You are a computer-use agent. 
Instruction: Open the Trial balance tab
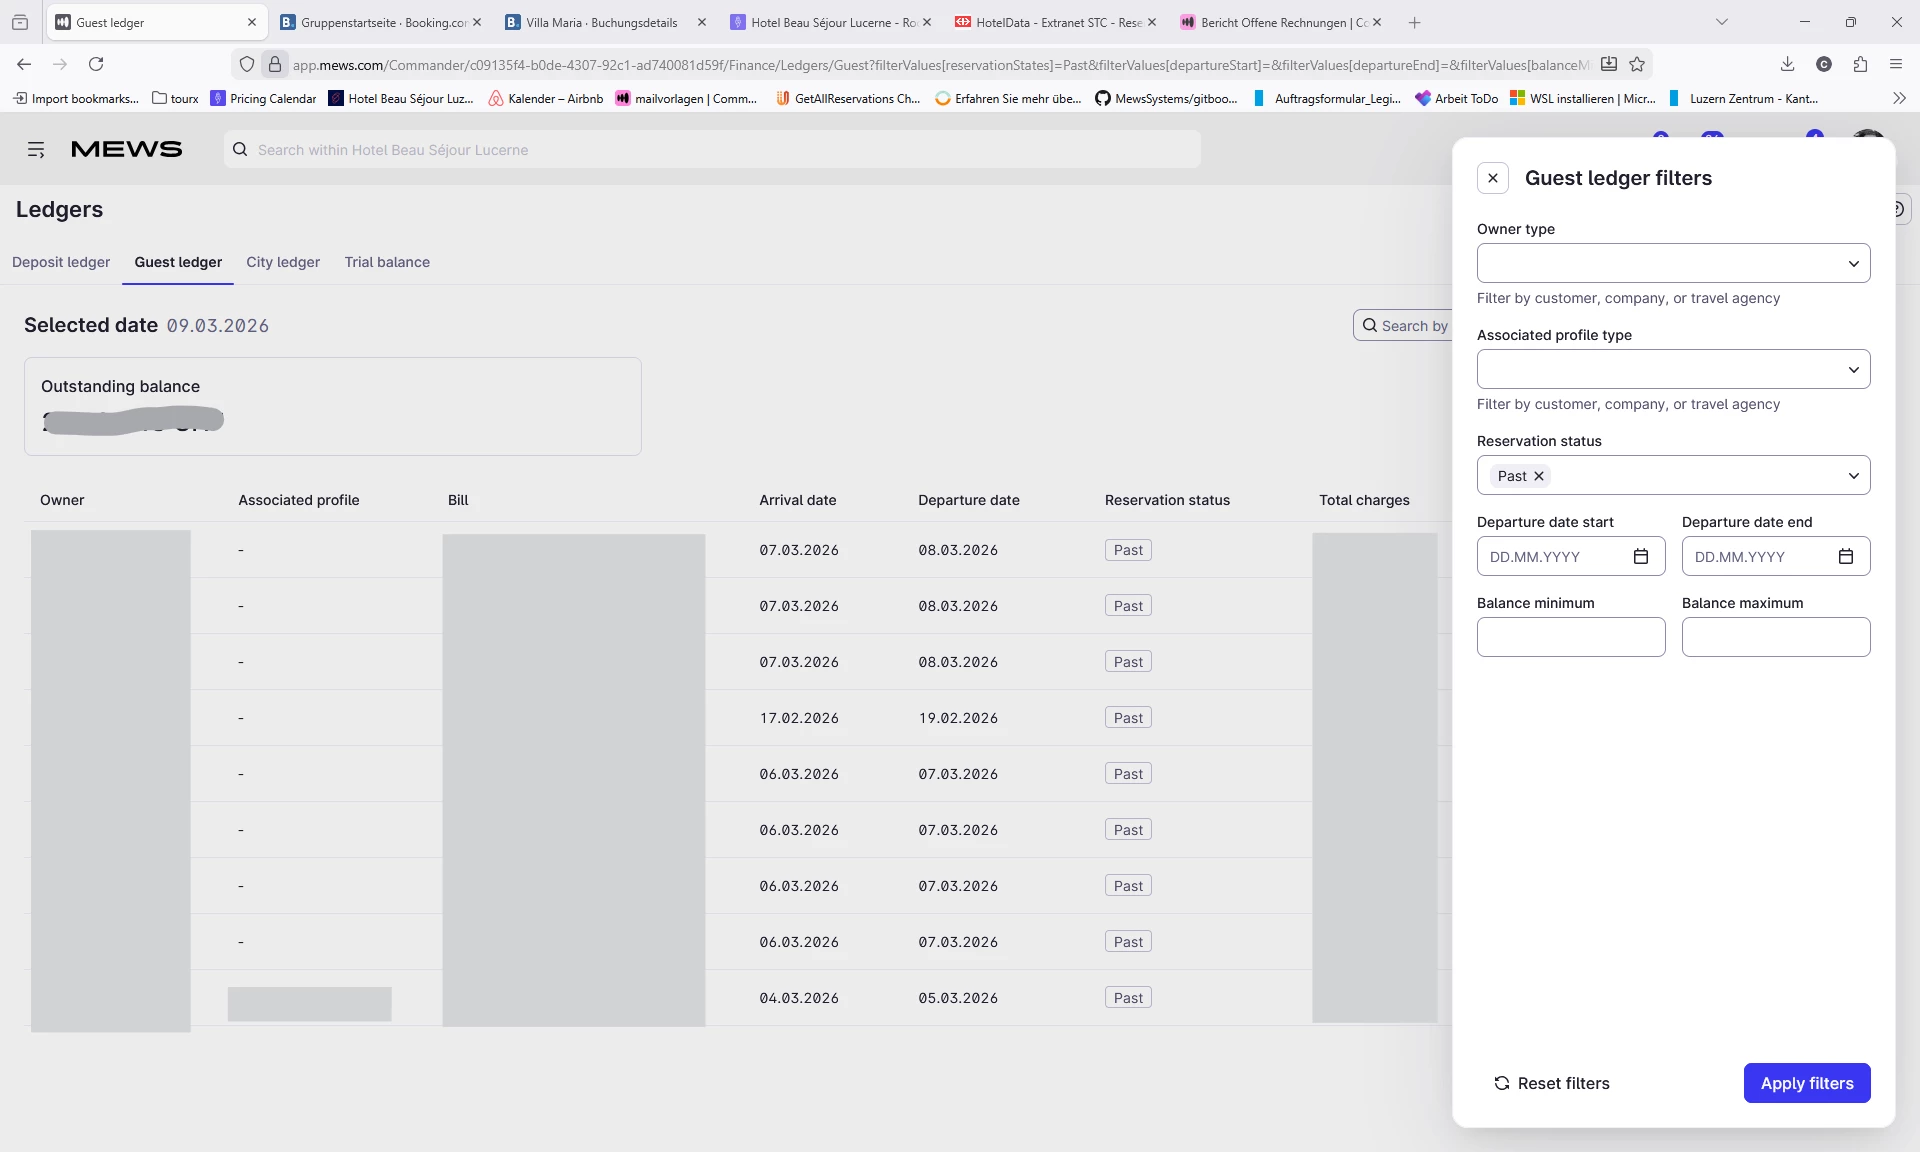pyautogui.click(x=387, y=262)
